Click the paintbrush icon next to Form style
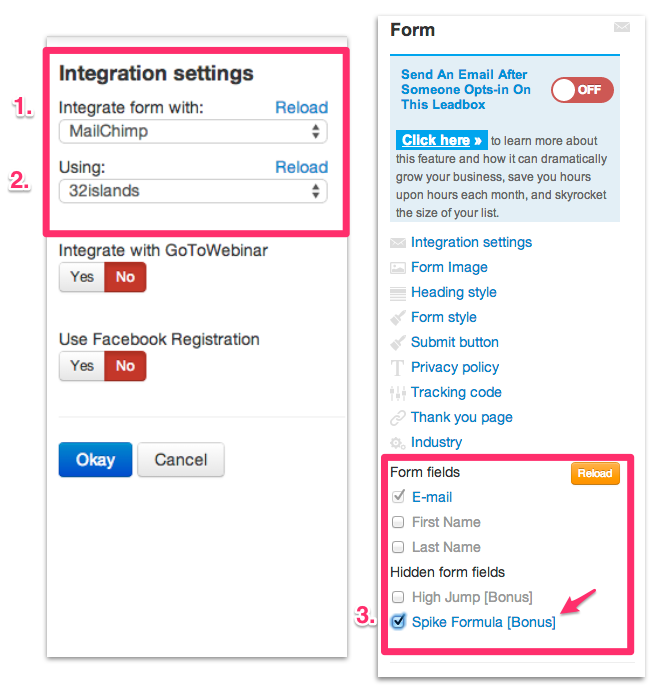The height and width of the screenshot is (695, 664). pos(398,318)
